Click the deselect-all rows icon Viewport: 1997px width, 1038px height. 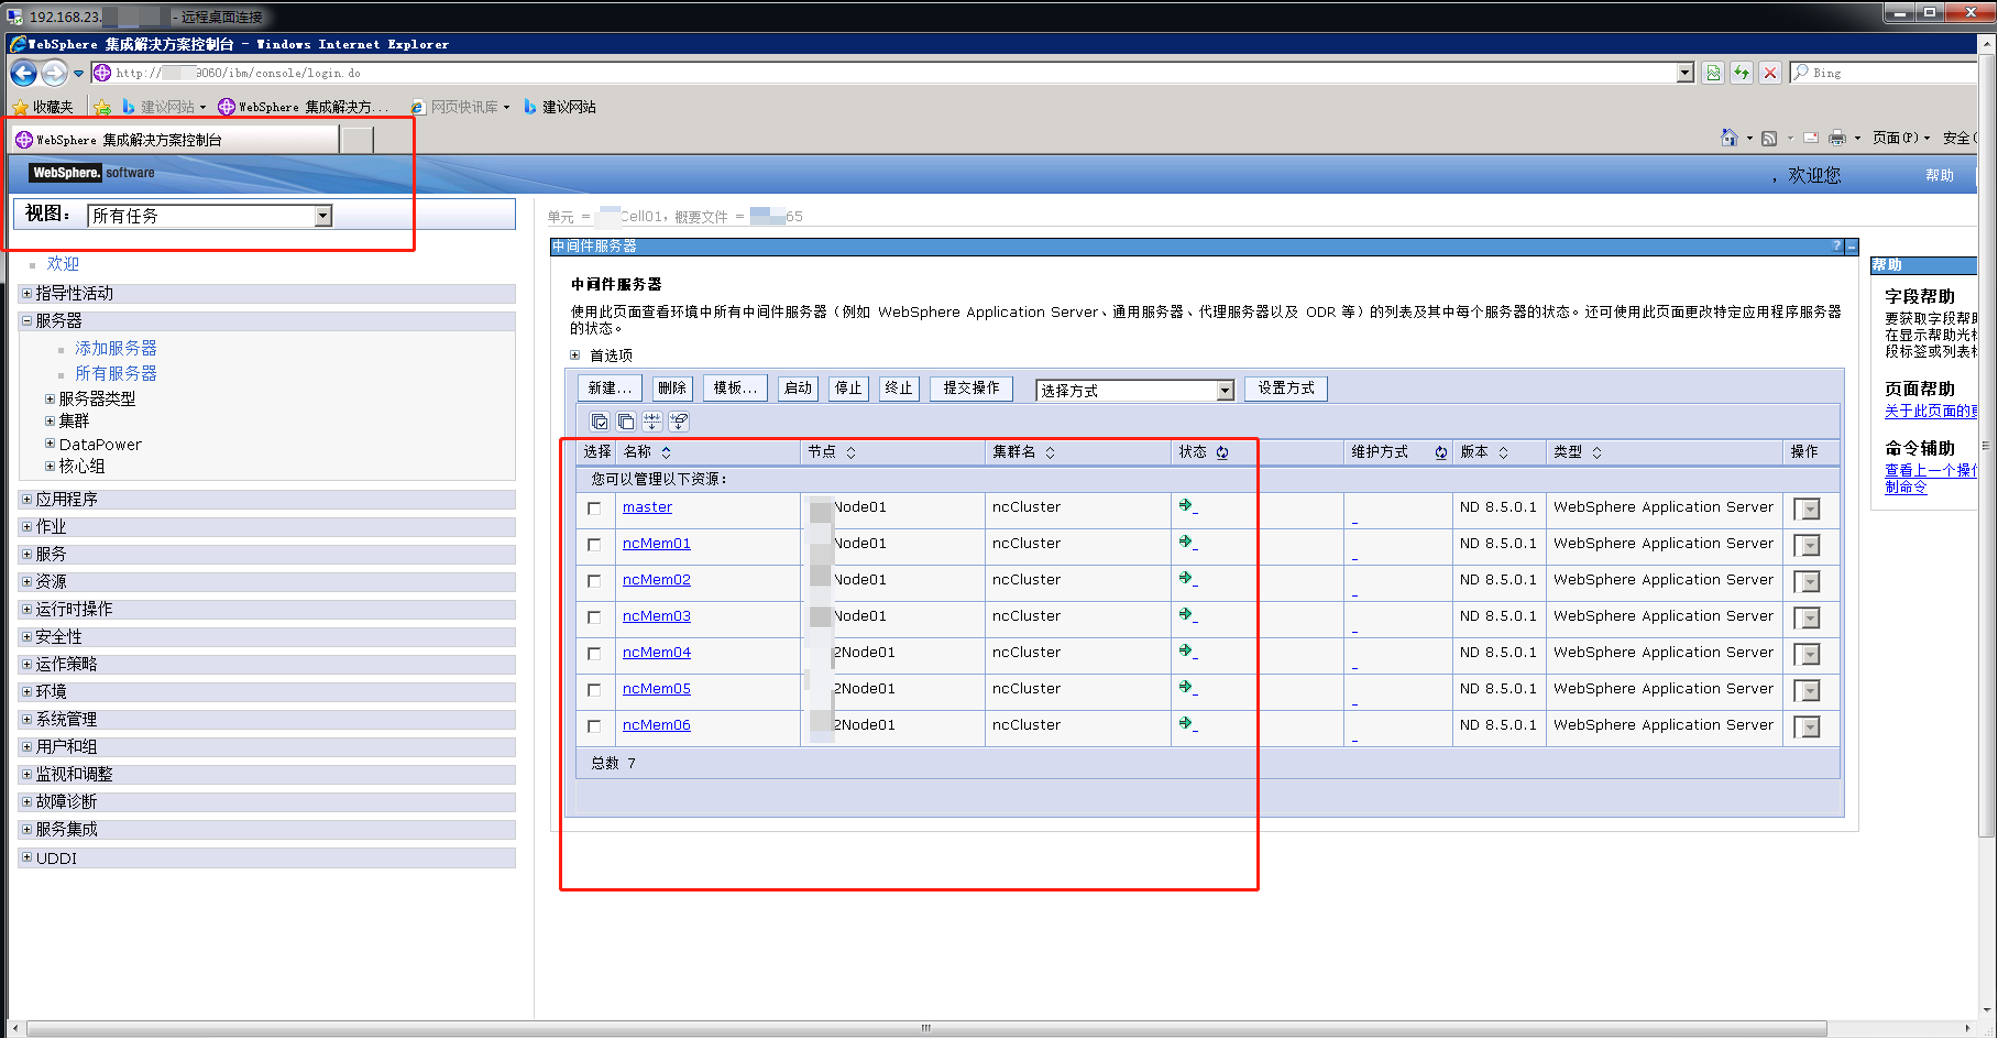tap(626, 422)
